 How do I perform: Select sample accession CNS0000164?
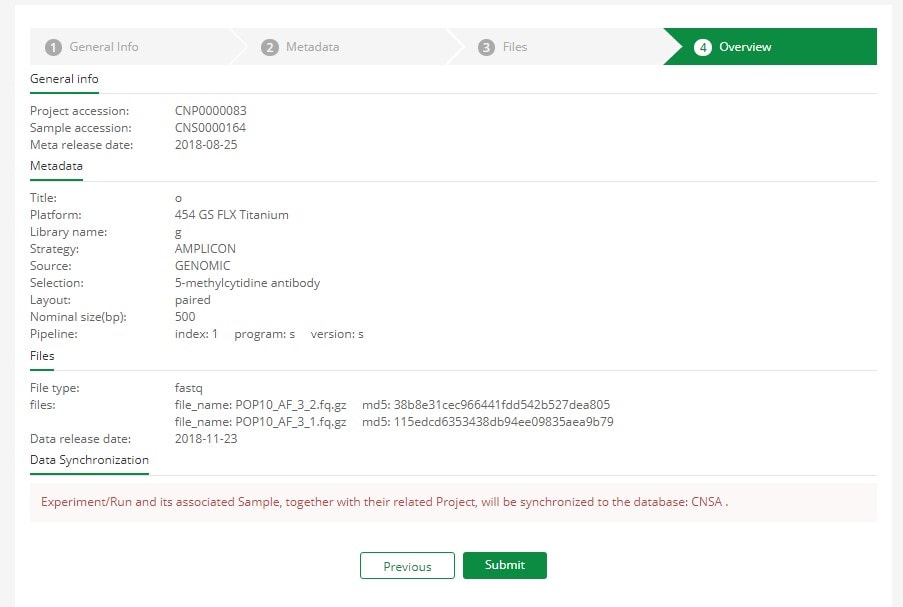coord(210,128)
